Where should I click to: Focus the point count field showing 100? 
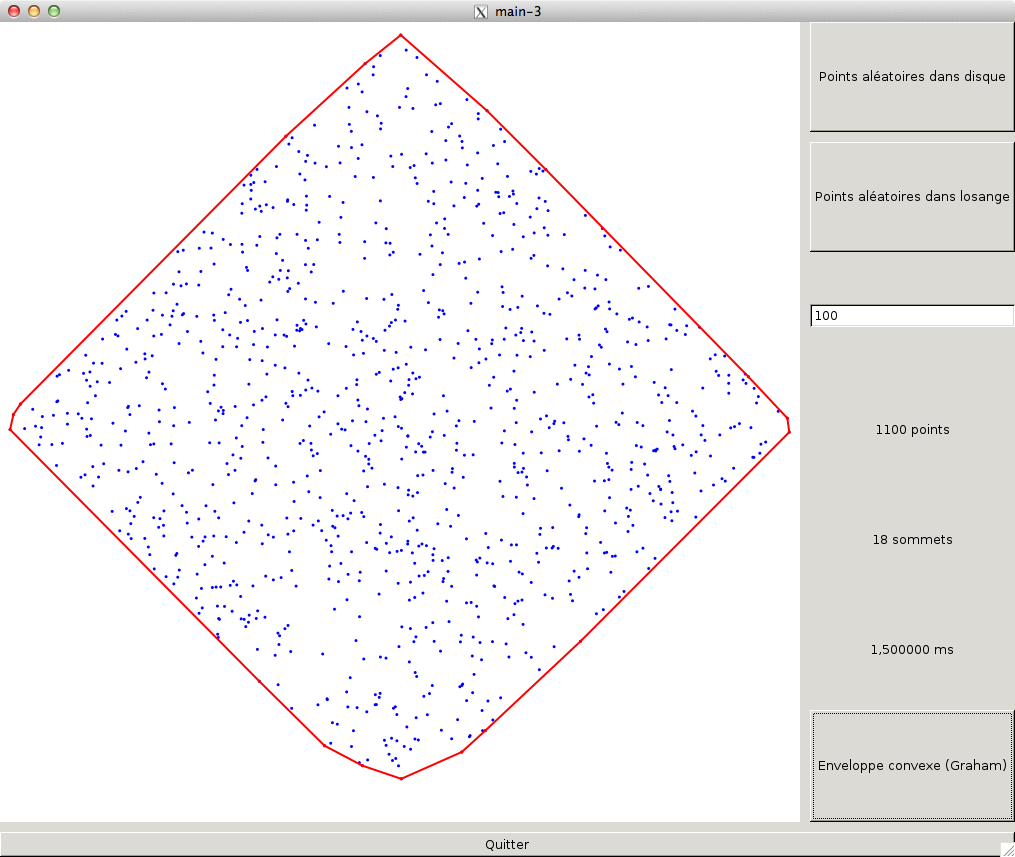pyautogui.click(x=911, y=316)
